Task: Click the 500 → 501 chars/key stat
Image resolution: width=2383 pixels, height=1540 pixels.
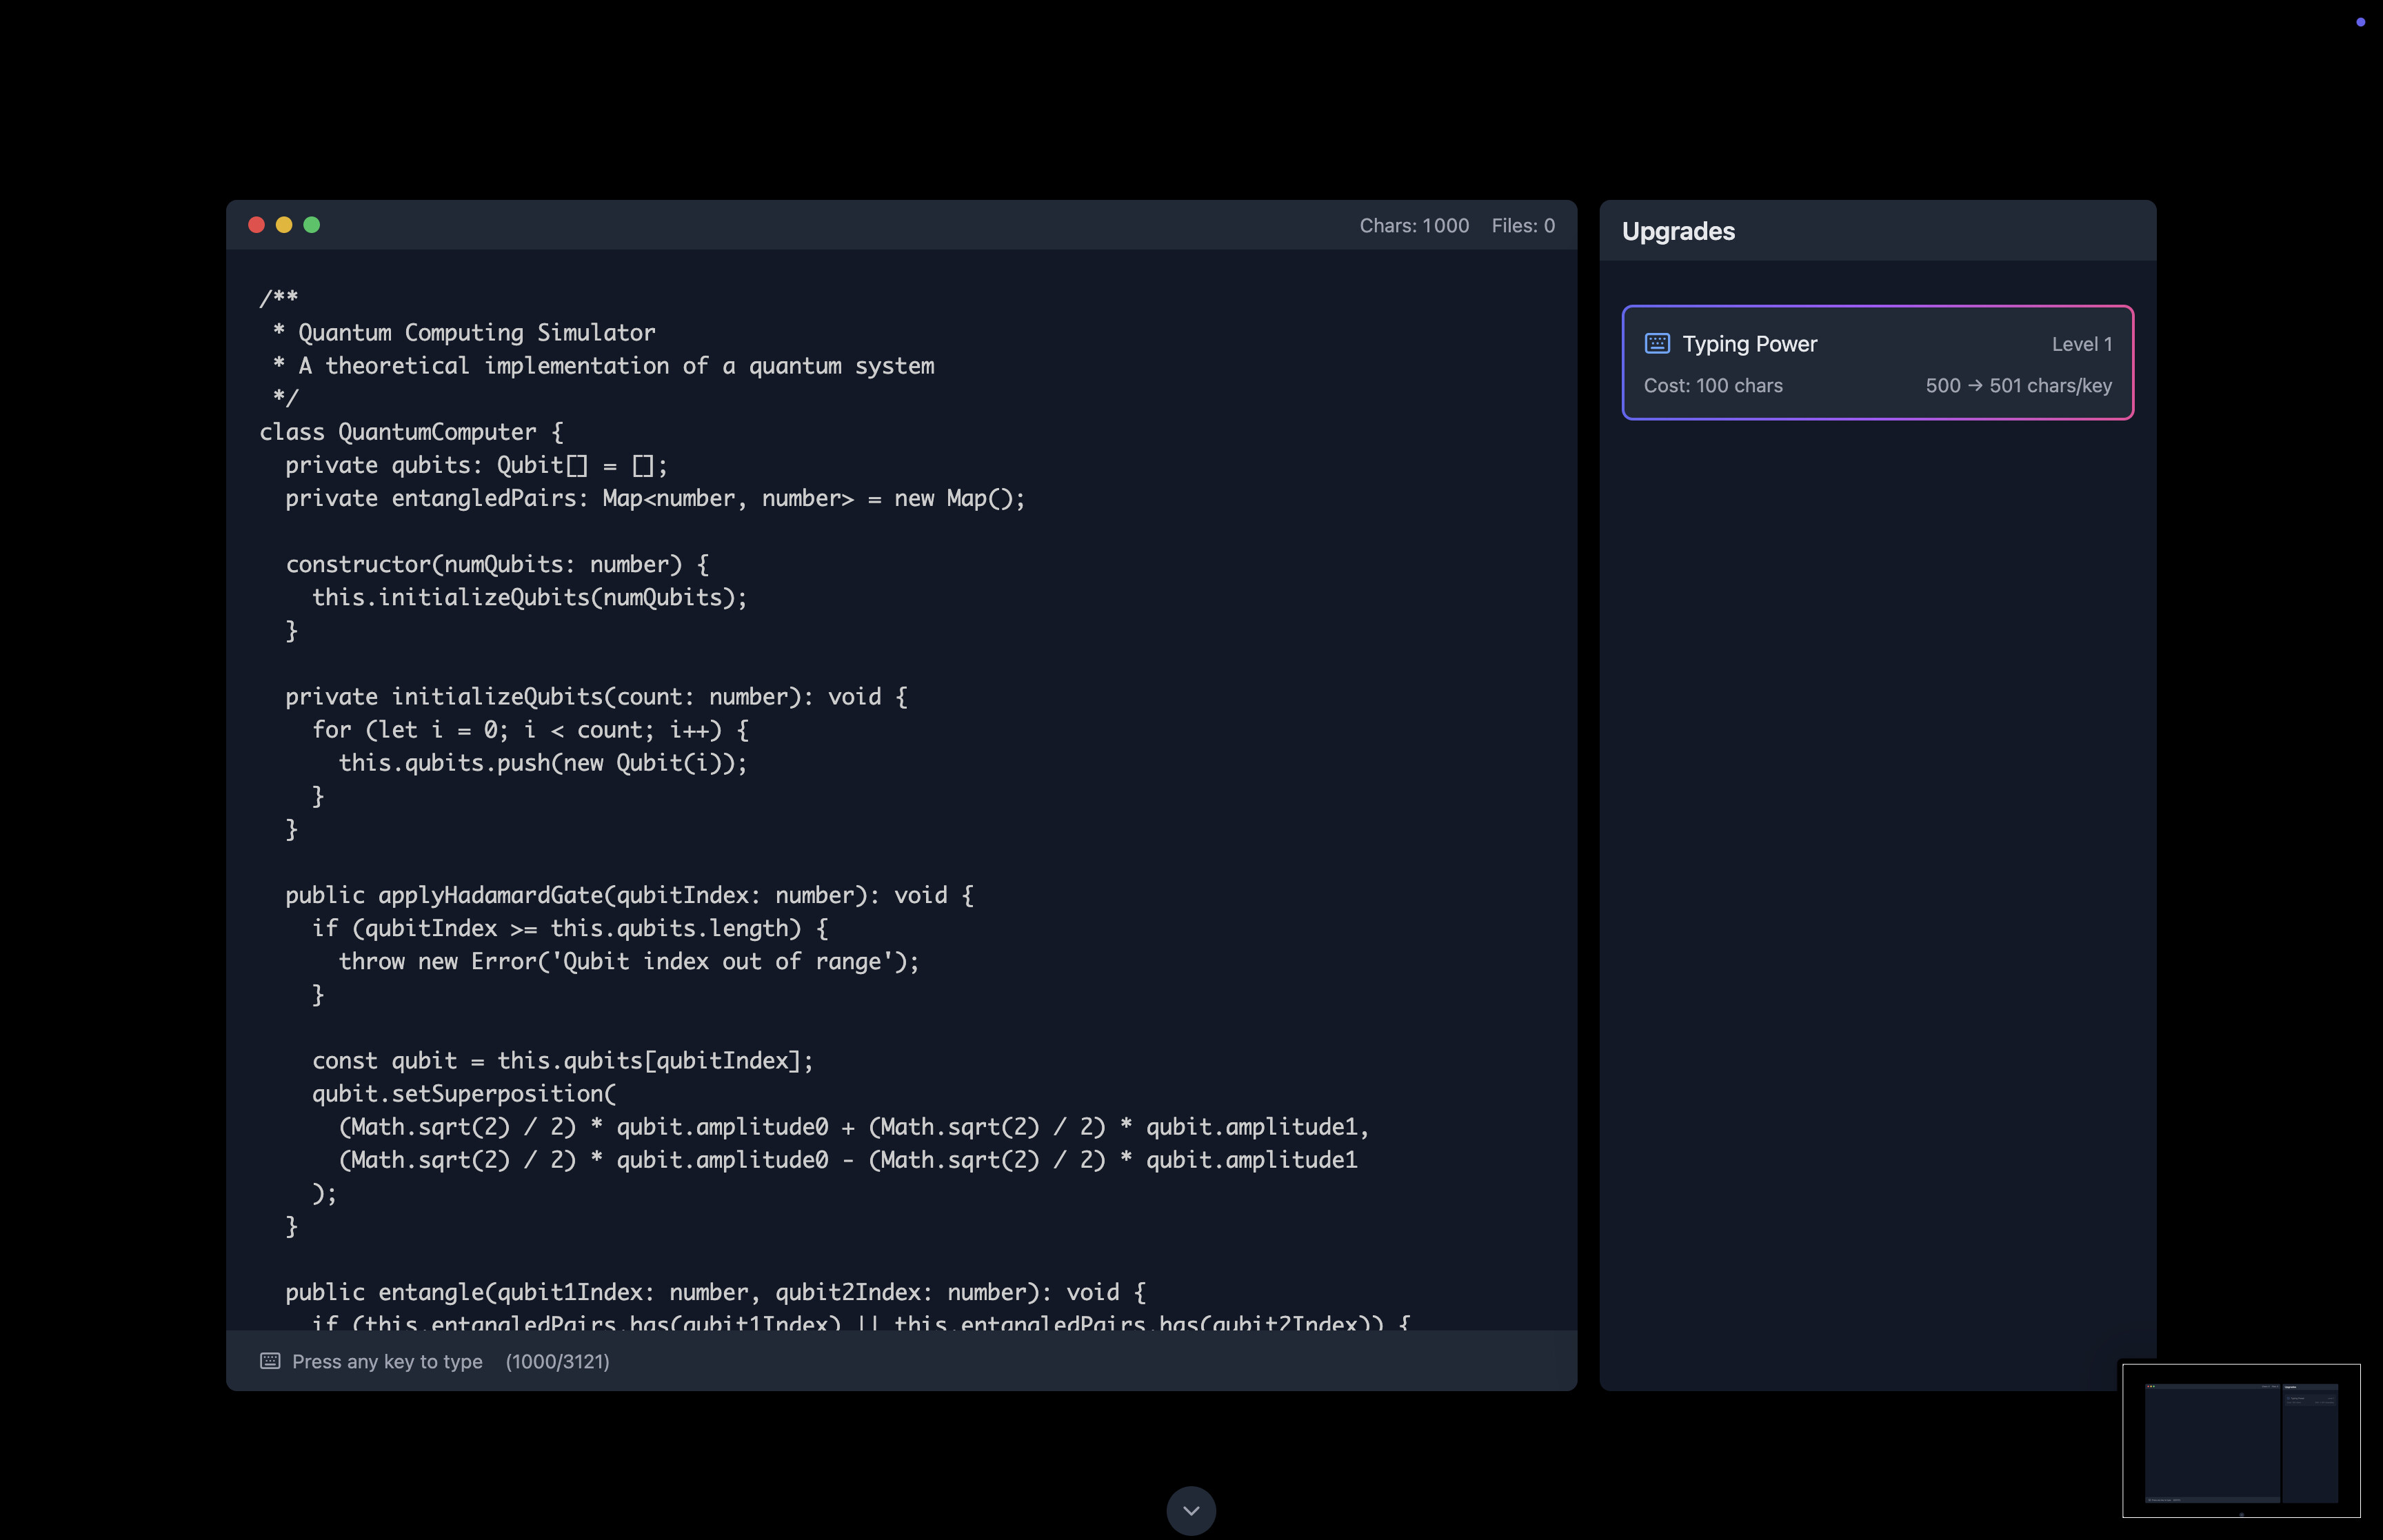Action: pos(2019,385)
